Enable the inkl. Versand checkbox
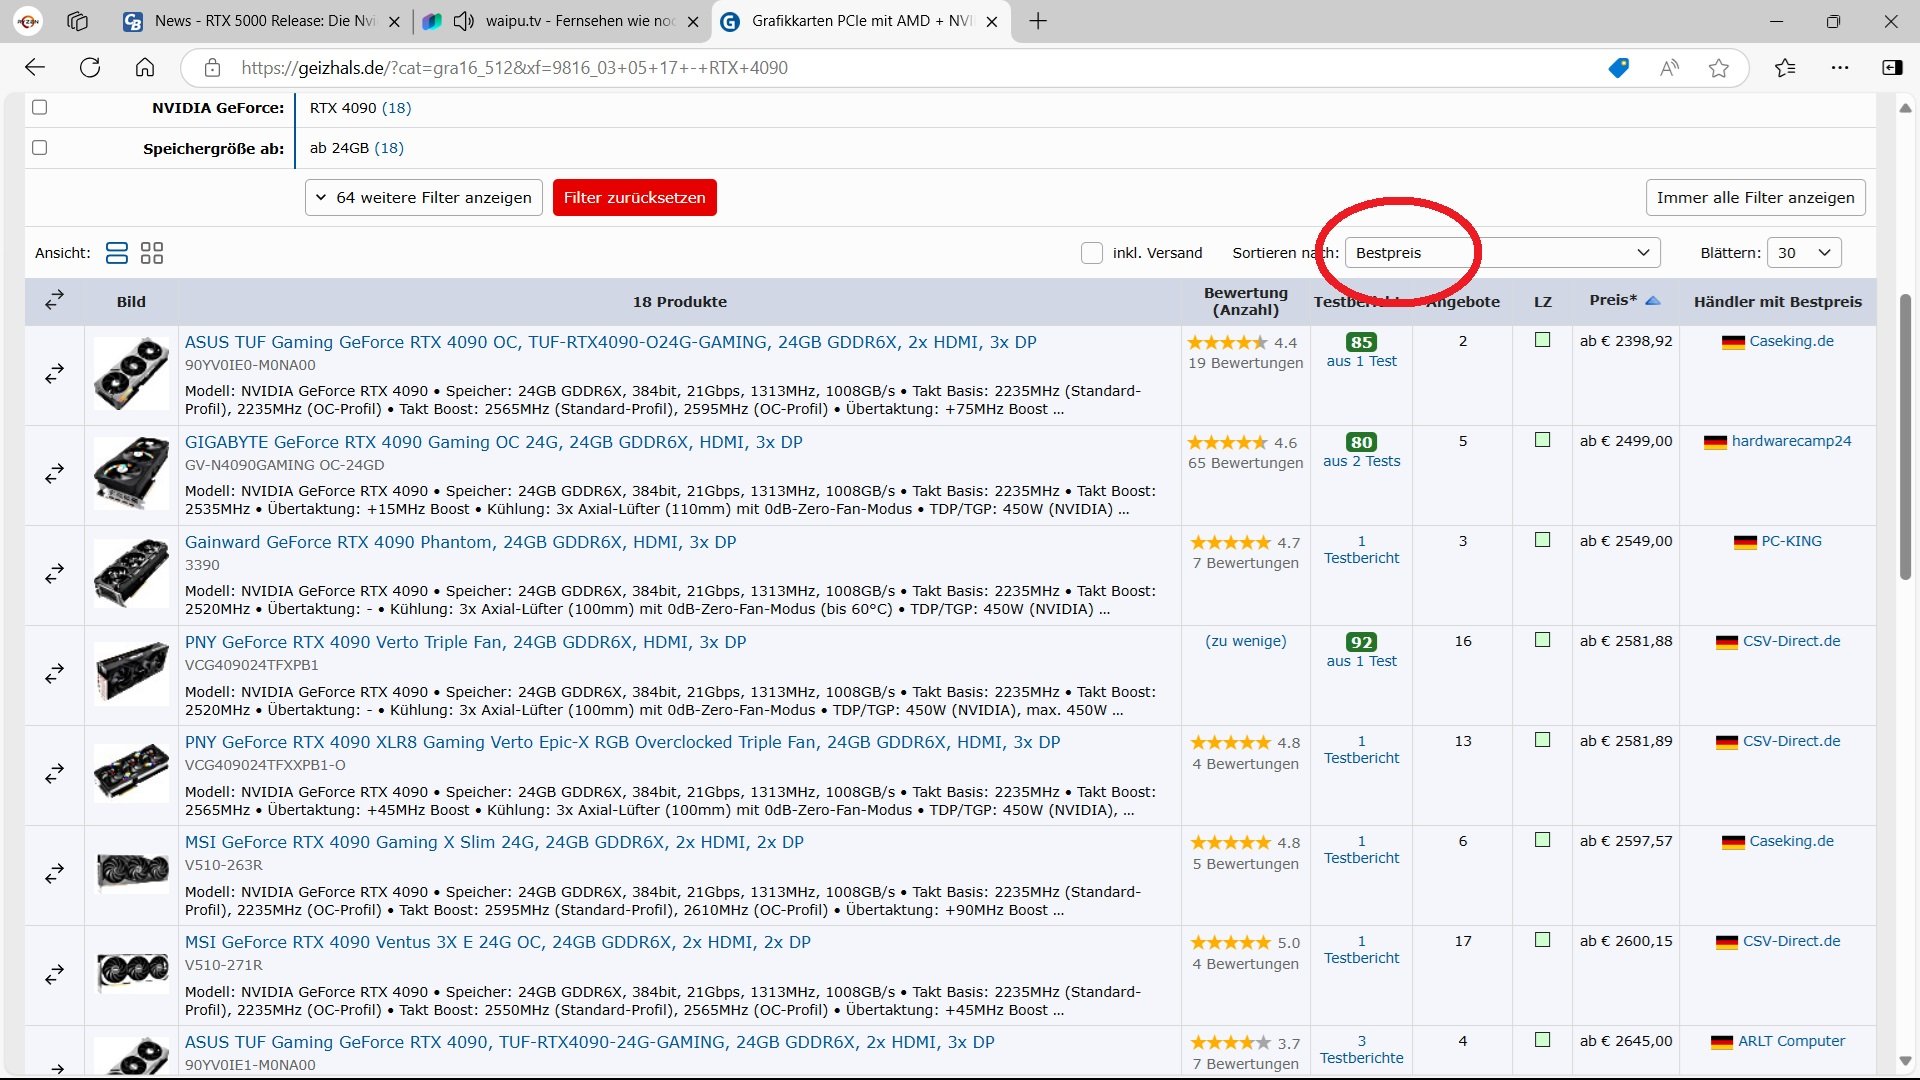This screenshot has width=1920, height=1080. [x=1092, y=253]
